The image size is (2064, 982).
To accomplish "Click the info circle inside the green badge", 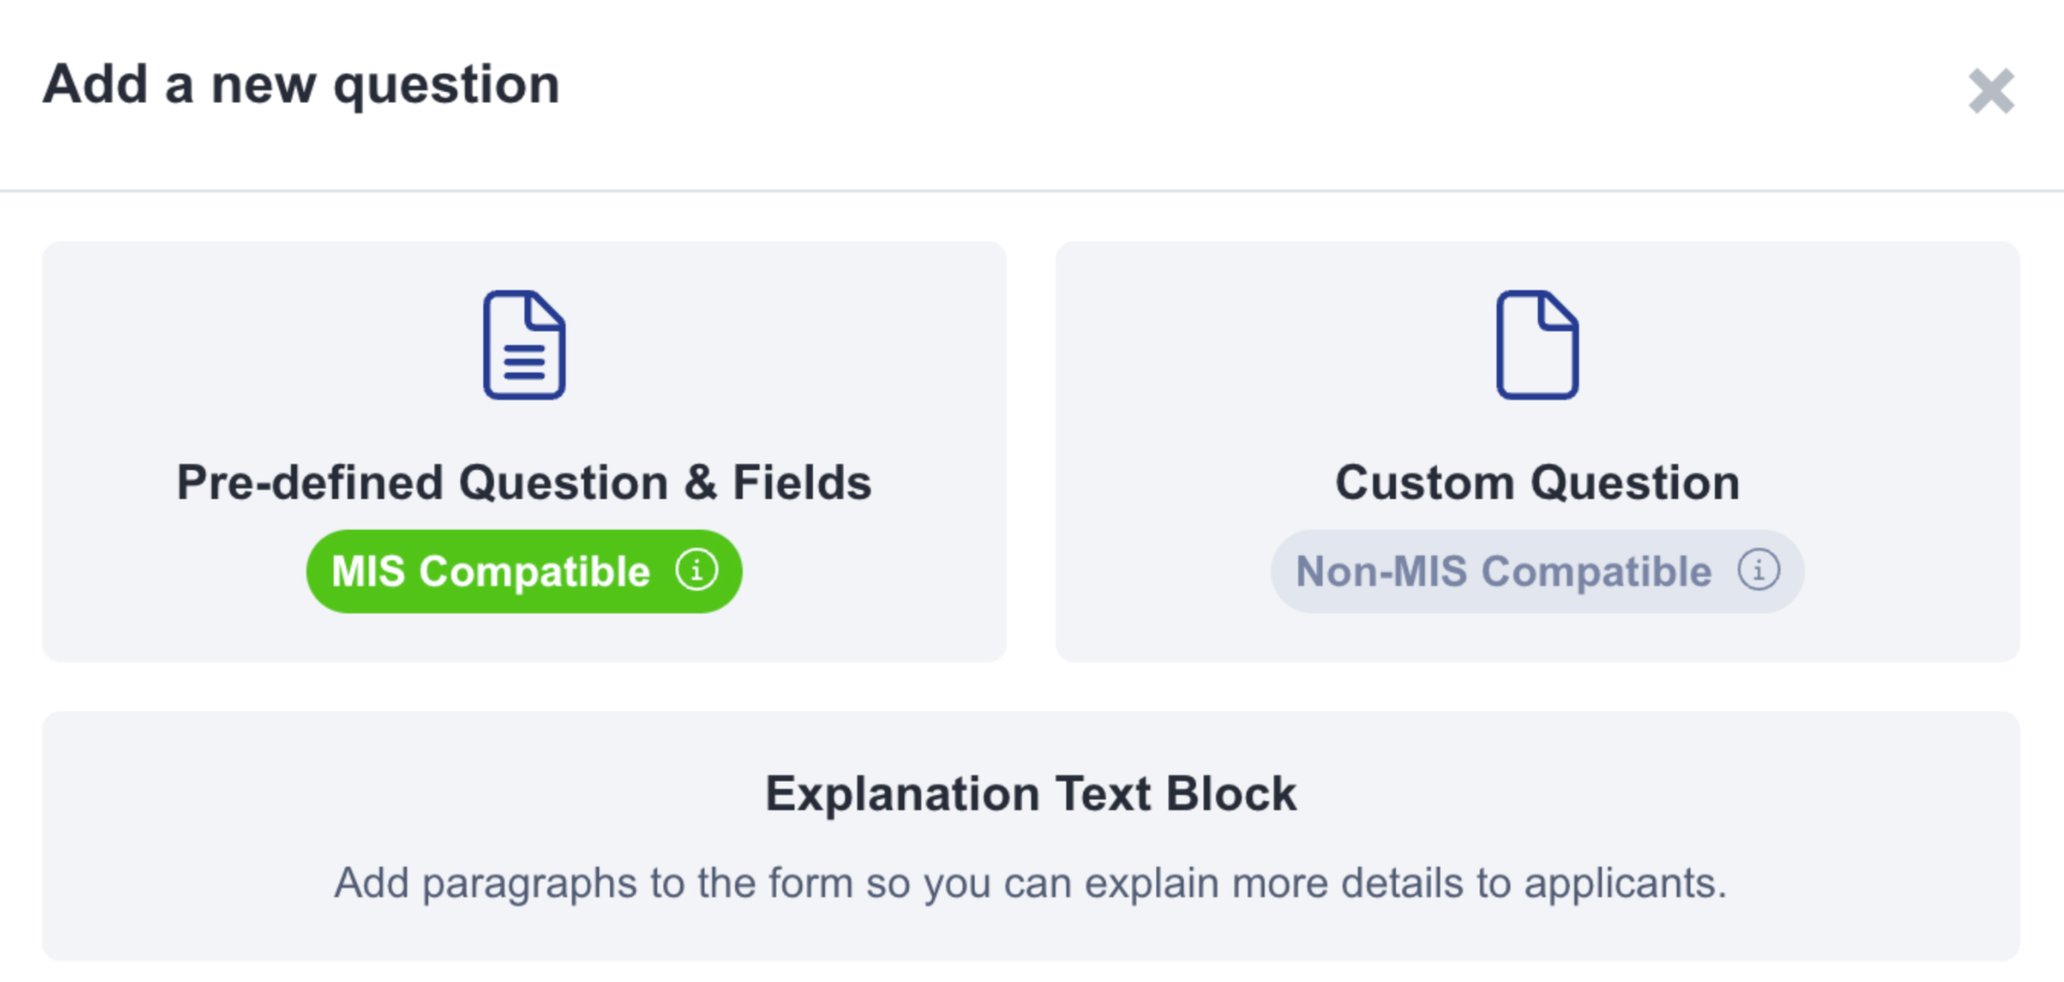I will [697, 570].
